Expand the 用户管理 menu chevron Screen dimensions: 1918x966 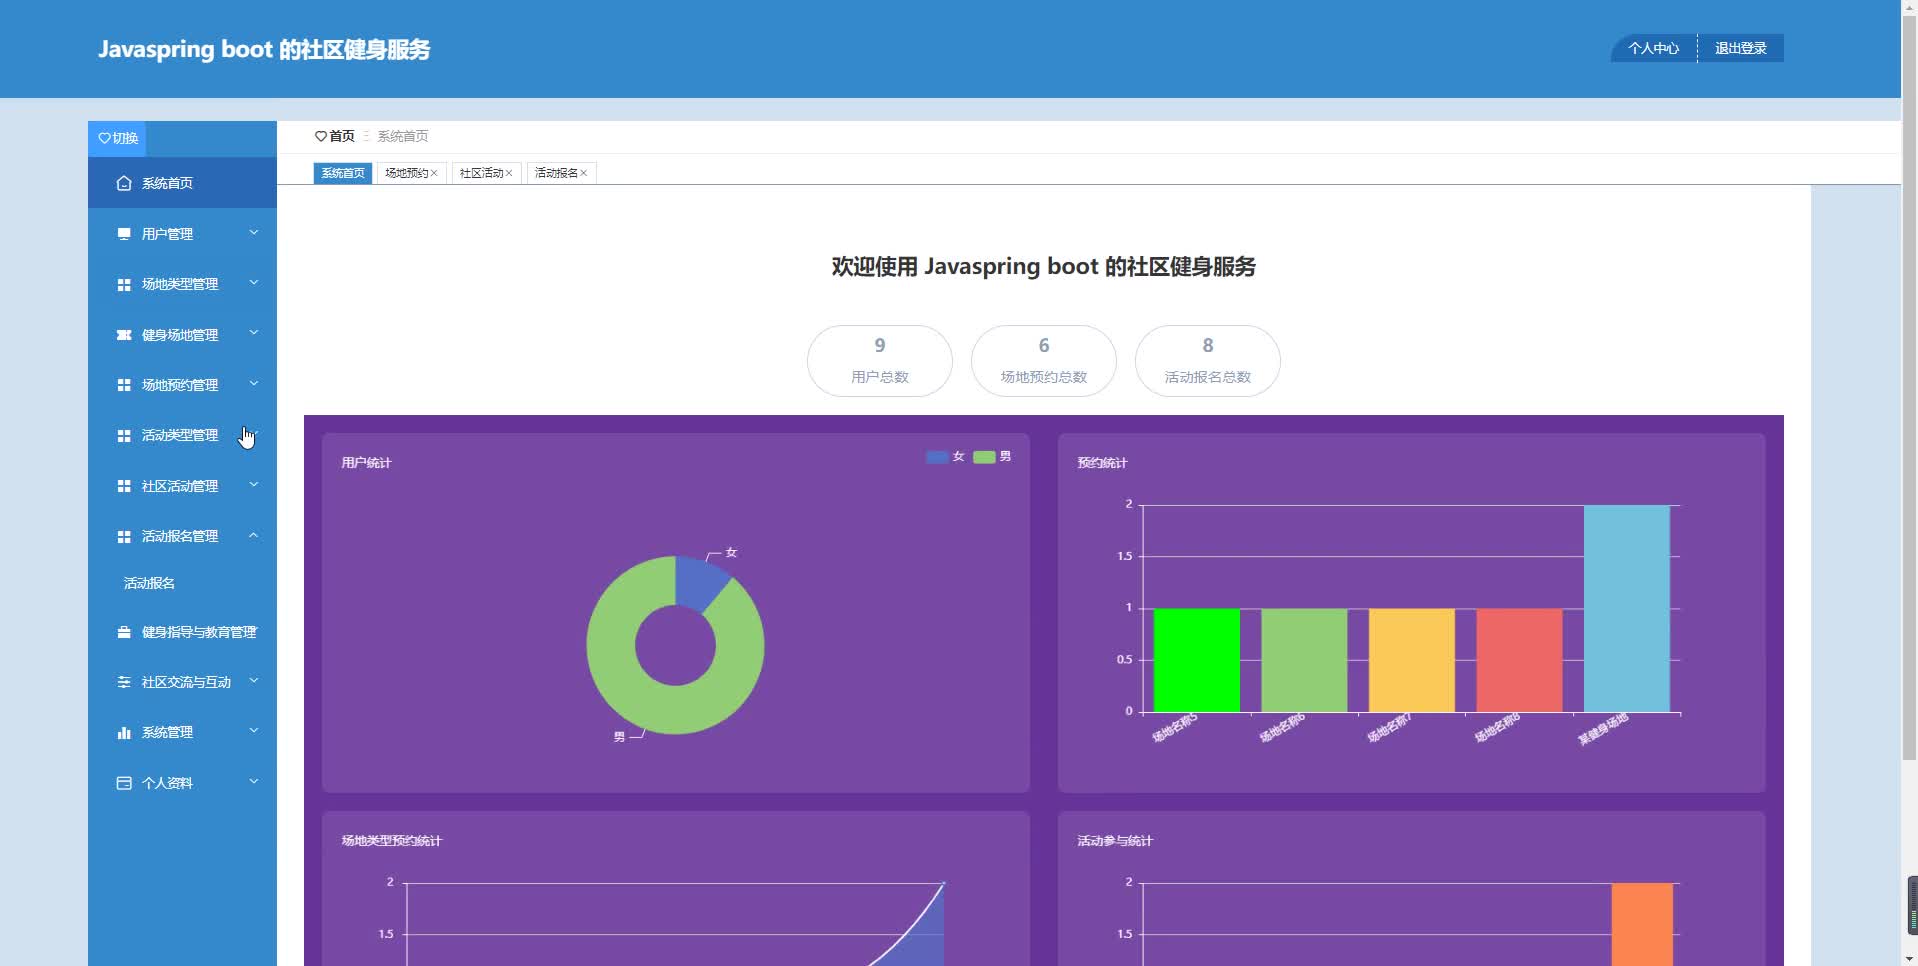(x=254, y=233)
